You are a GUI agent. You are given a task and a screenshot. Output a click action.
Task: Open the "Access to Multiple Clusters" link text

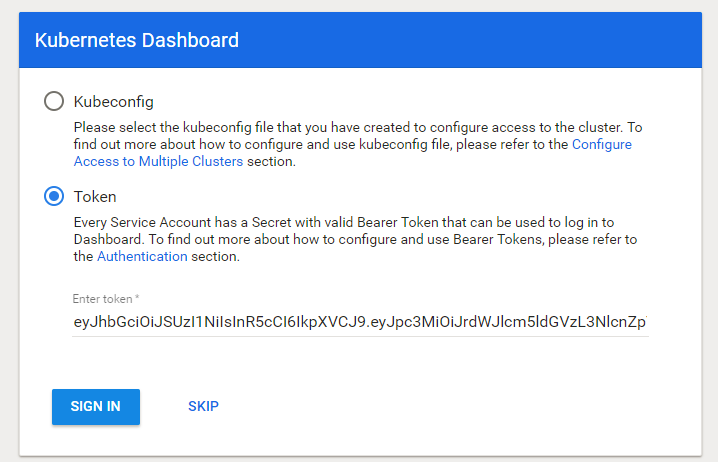click(x=159, y=162)
